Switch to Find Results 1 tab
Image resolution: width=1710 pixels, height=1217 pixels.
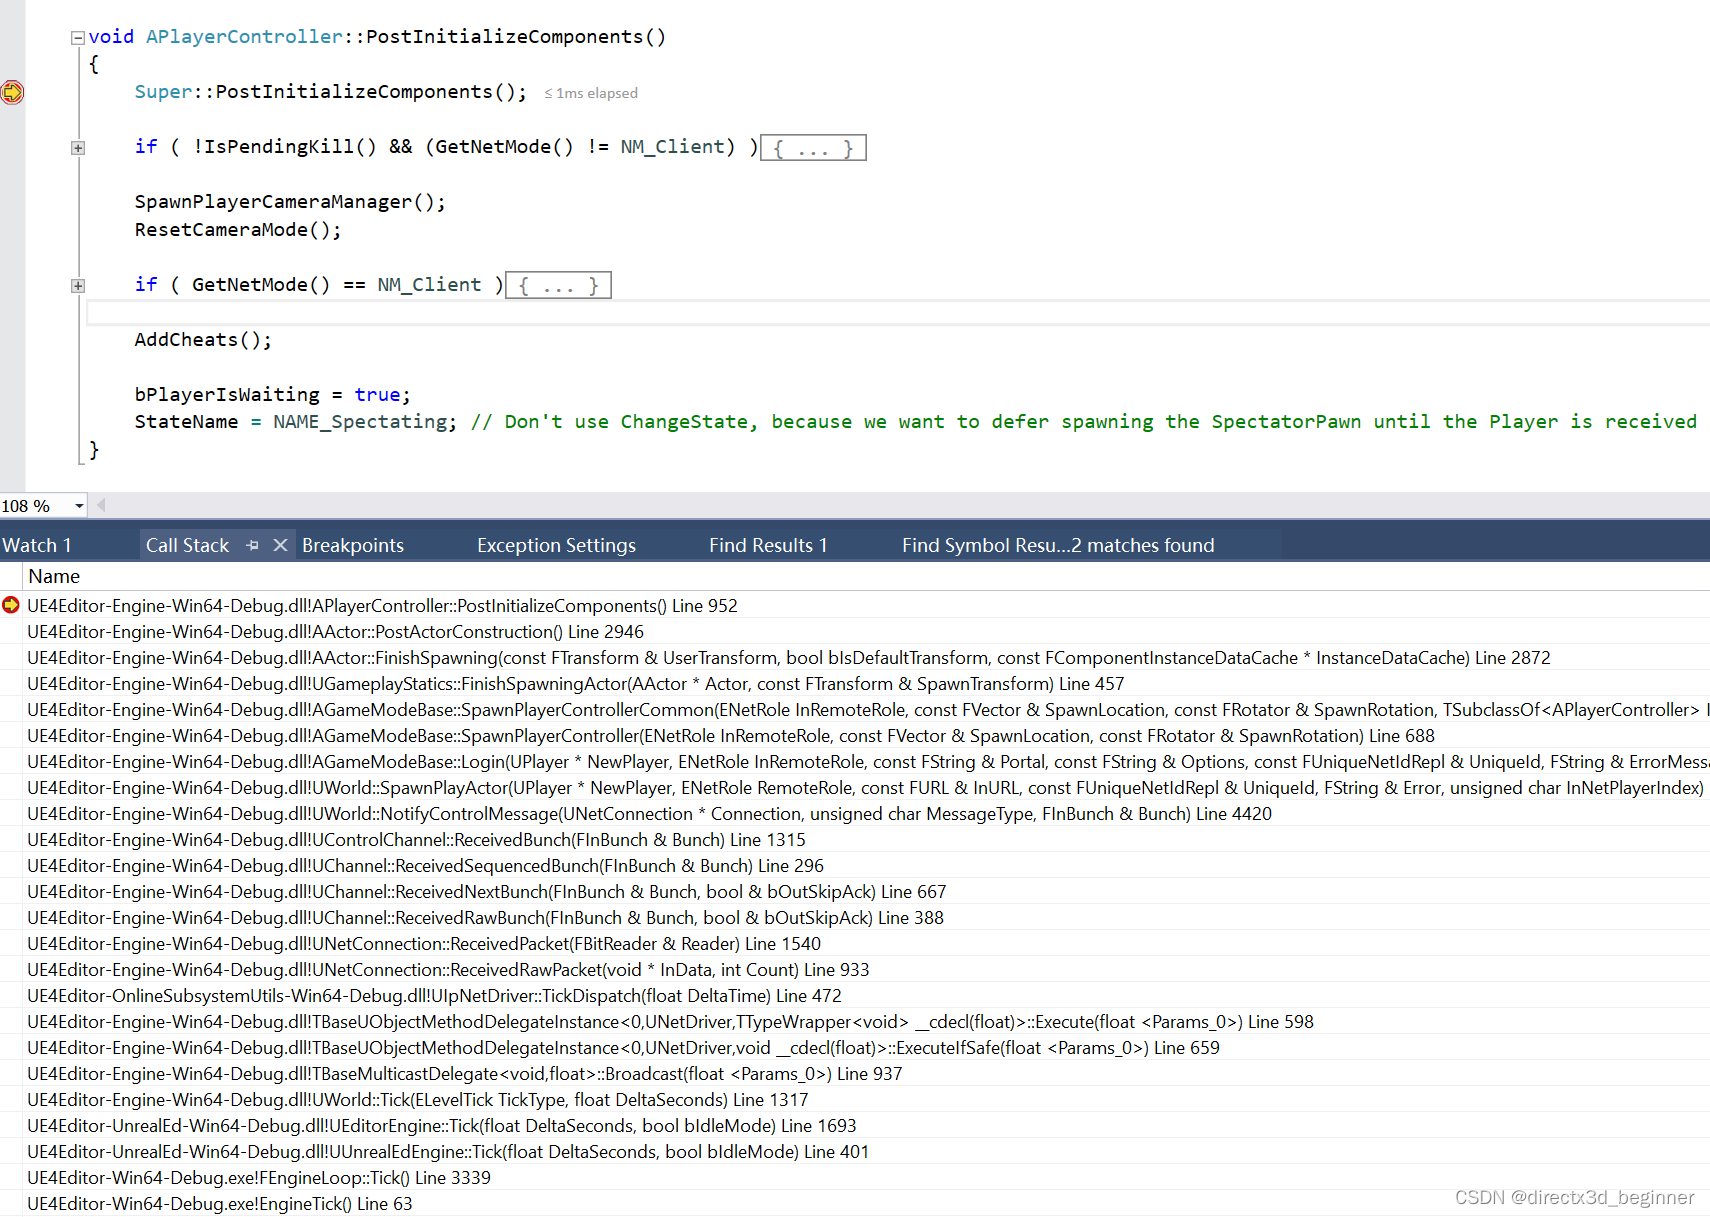768,545
